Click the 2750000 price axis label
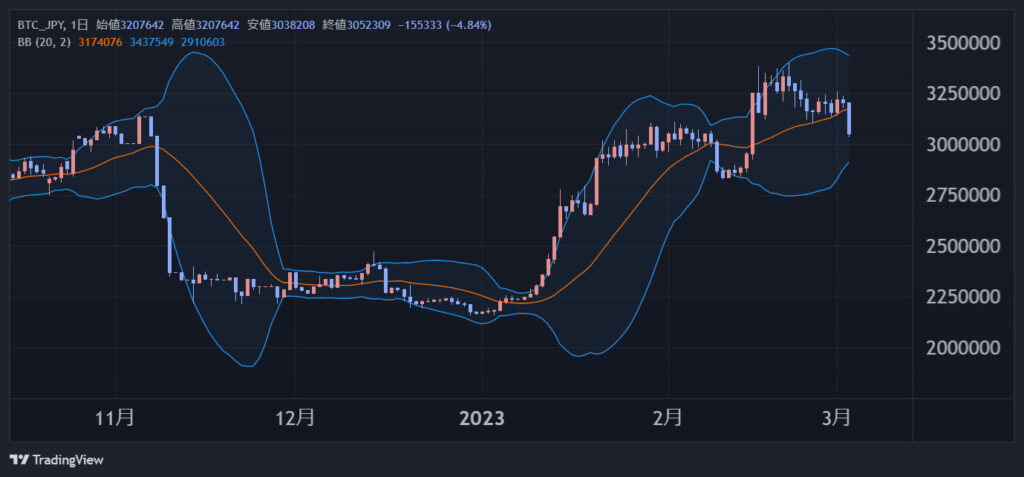 pos(963,195)
